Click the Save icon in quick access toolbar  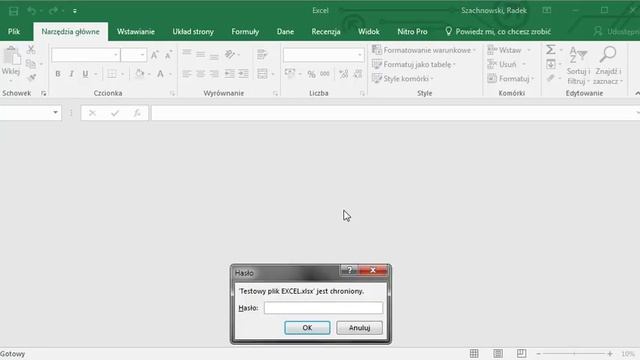[13, 11]
